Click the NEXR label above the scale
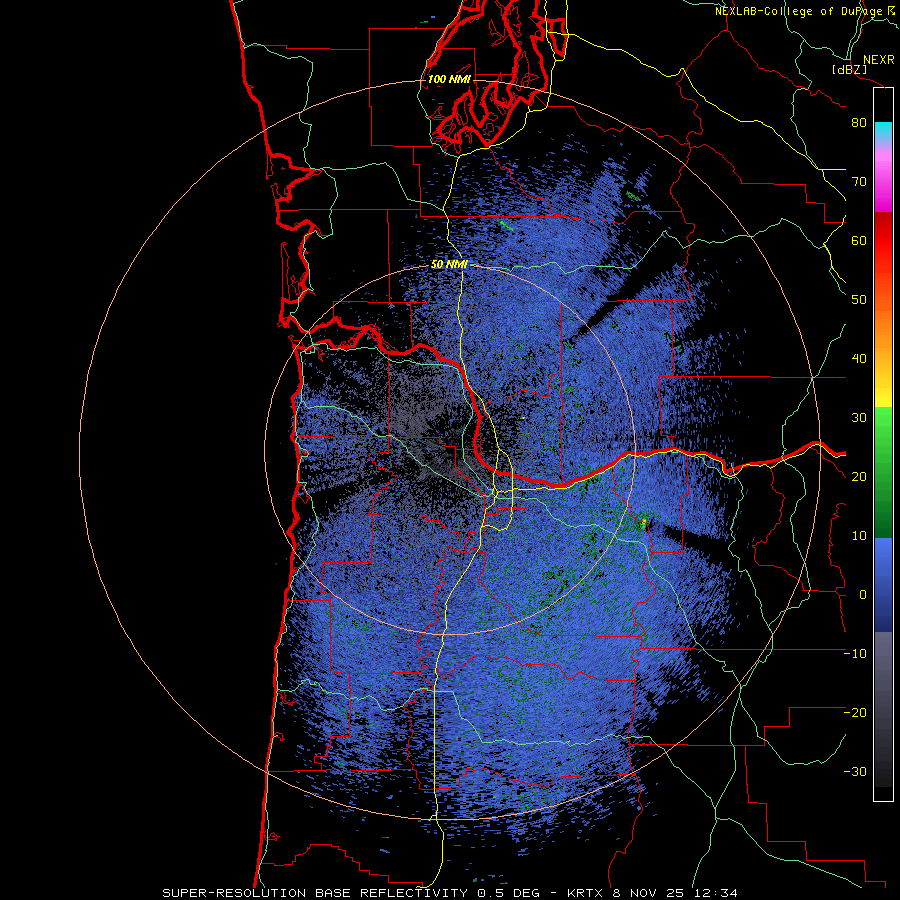Screen dimensions: 900x900 (879, 60)
